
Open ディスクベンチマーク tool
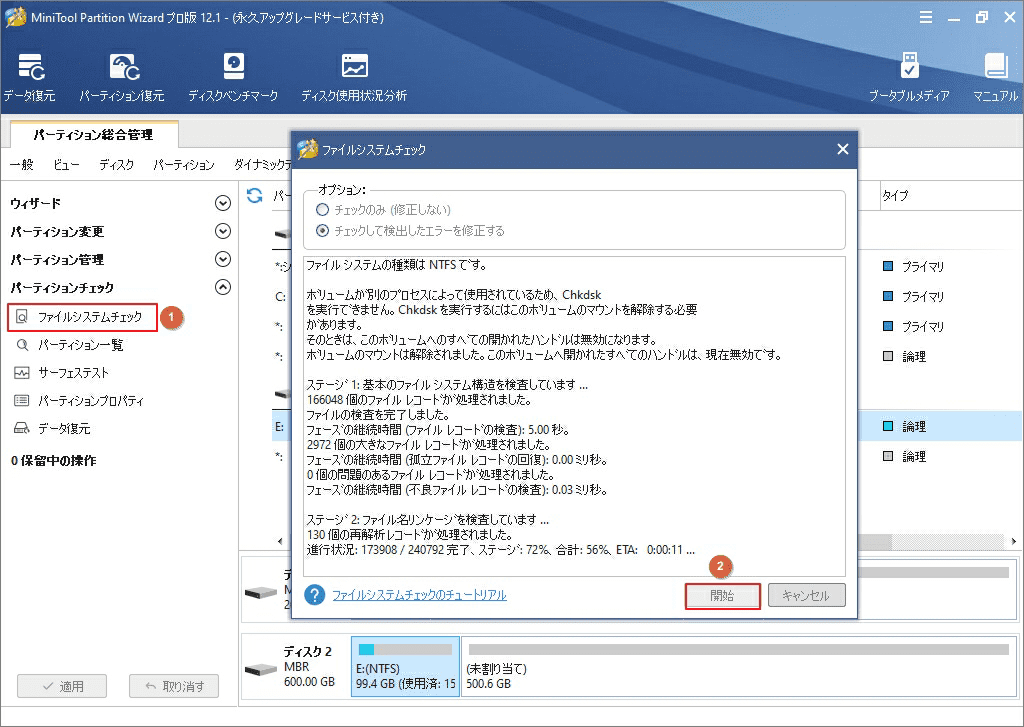coord(233,77)
